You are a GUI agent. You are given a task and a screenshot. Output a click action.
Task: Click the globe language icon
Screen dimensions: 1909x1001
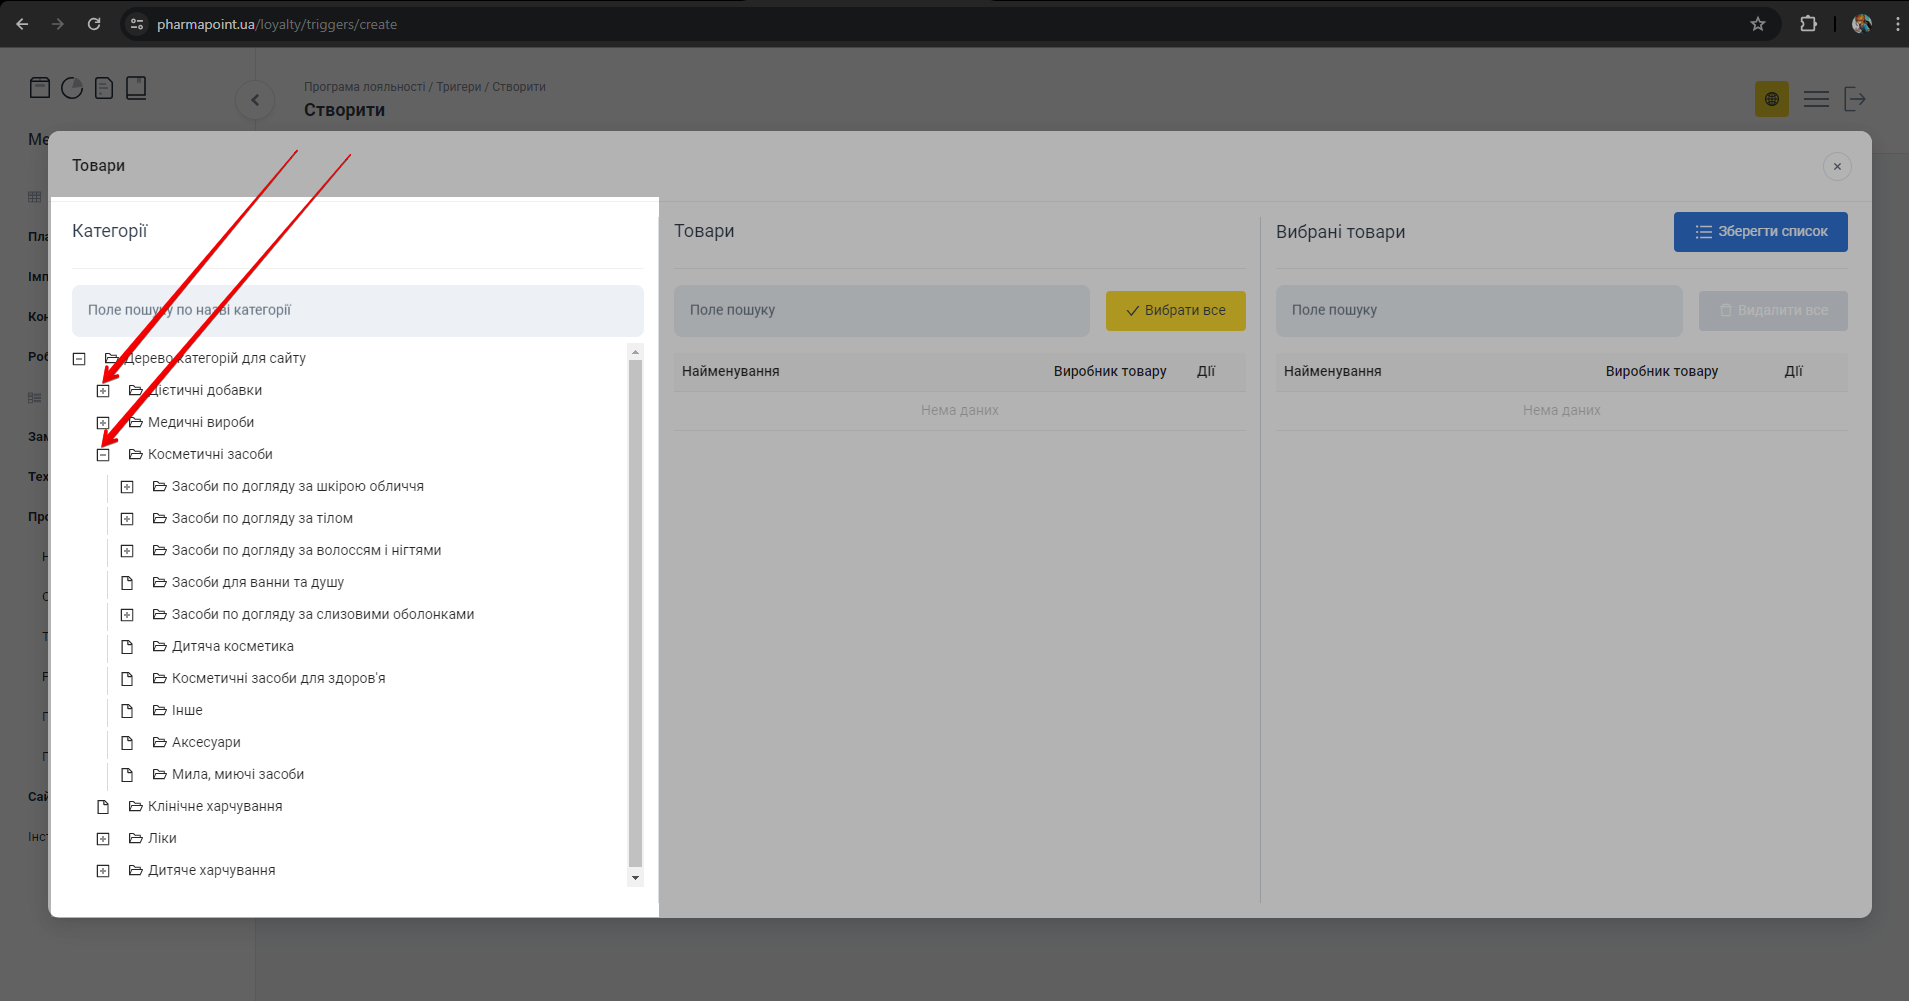click(1771, 99)
